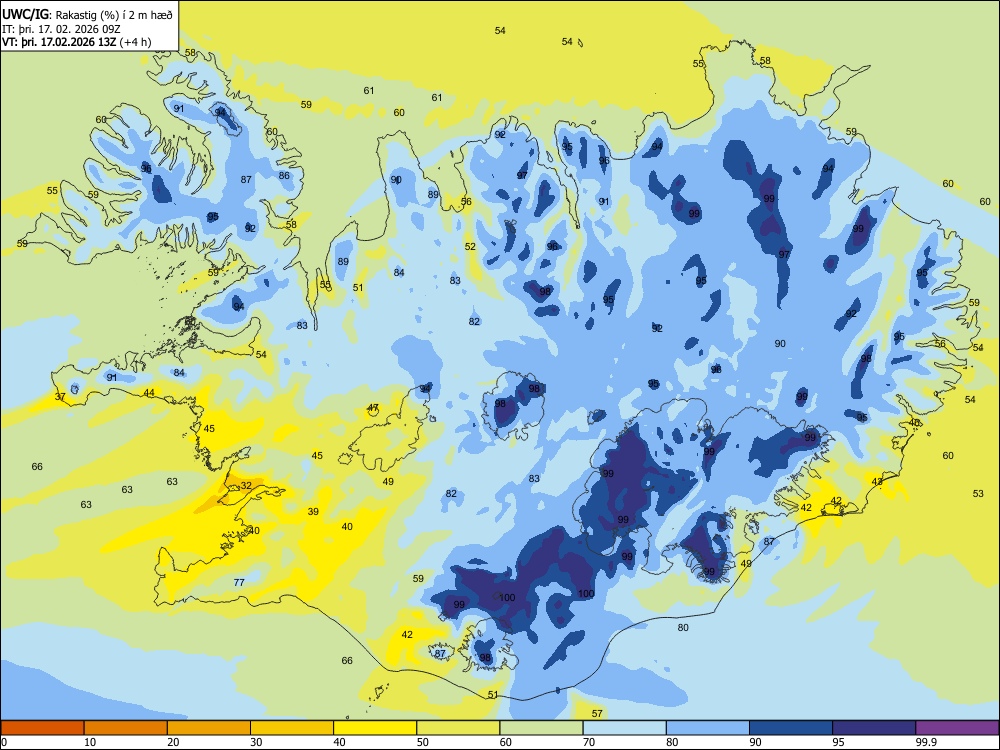Click the map value '53'
The image size is (1000, 750).
(978, 494)
